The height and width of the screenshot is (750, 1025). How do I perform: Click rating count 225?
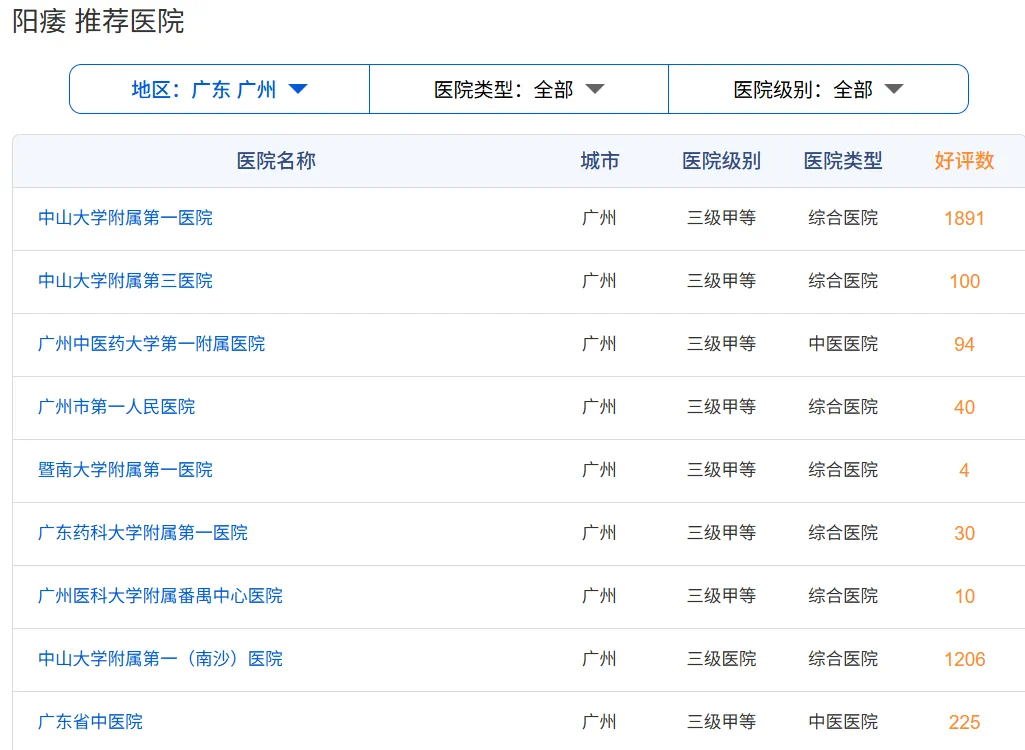pyautogui.click(x=964, y=723)
